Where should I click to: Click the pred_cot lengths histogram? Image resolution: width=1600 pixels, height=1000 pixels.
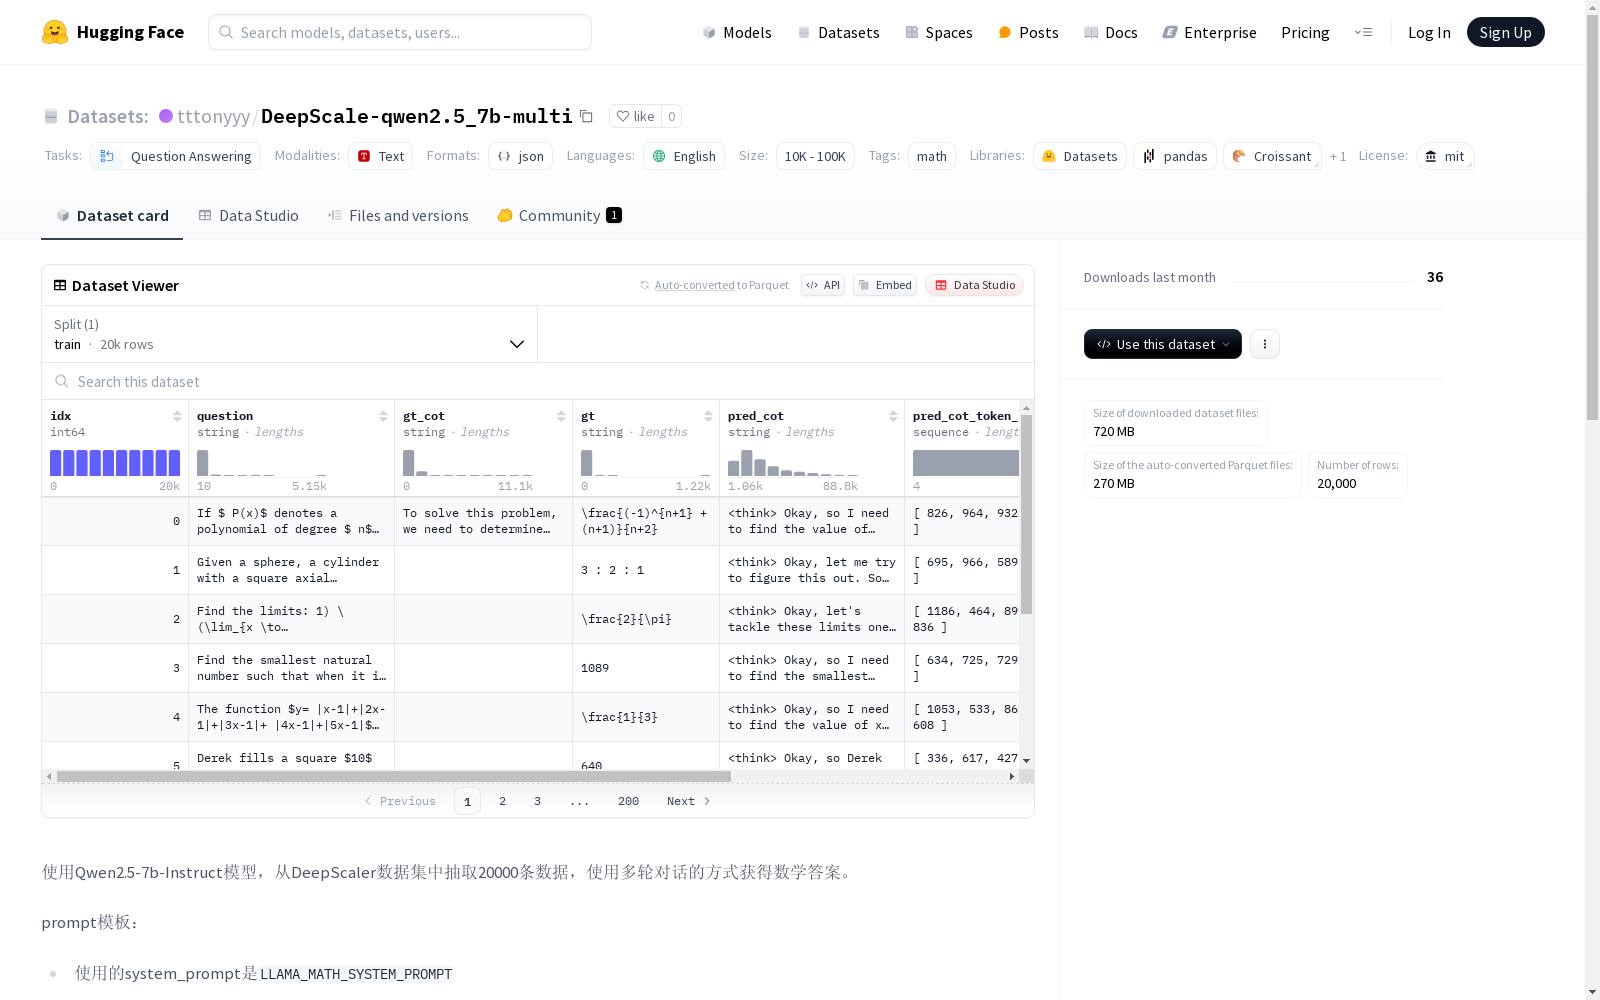pos(793,463)
